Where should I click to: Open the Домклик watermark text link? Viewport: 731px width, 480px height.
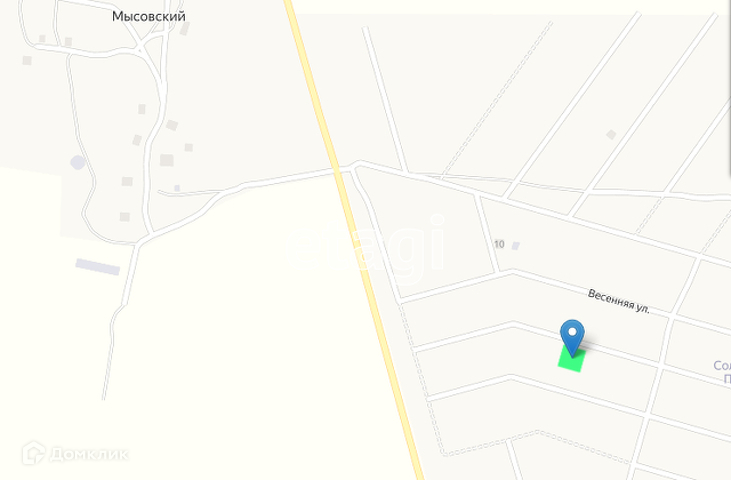(88, 454)
